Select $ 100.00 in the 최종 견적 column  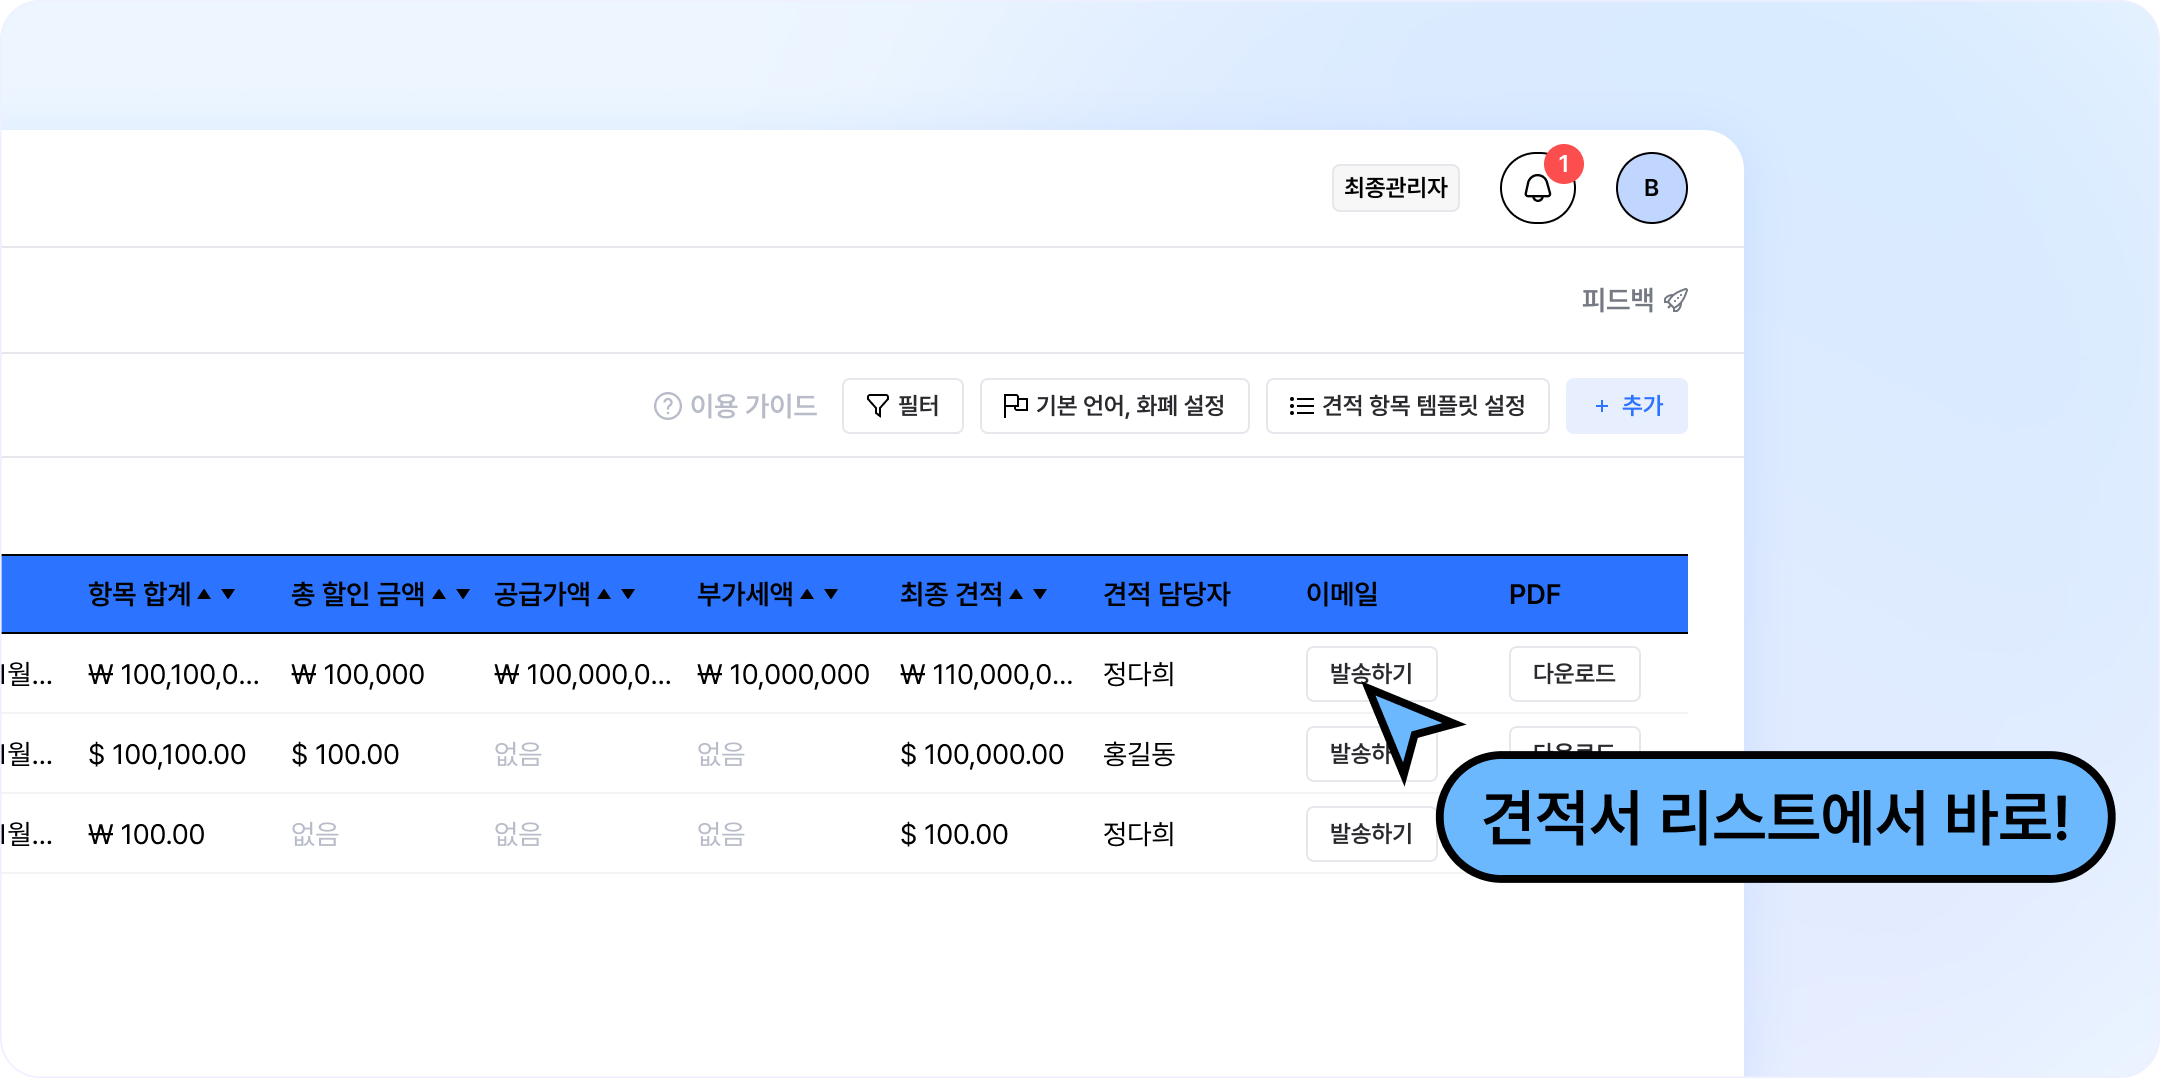coord(954,834)
